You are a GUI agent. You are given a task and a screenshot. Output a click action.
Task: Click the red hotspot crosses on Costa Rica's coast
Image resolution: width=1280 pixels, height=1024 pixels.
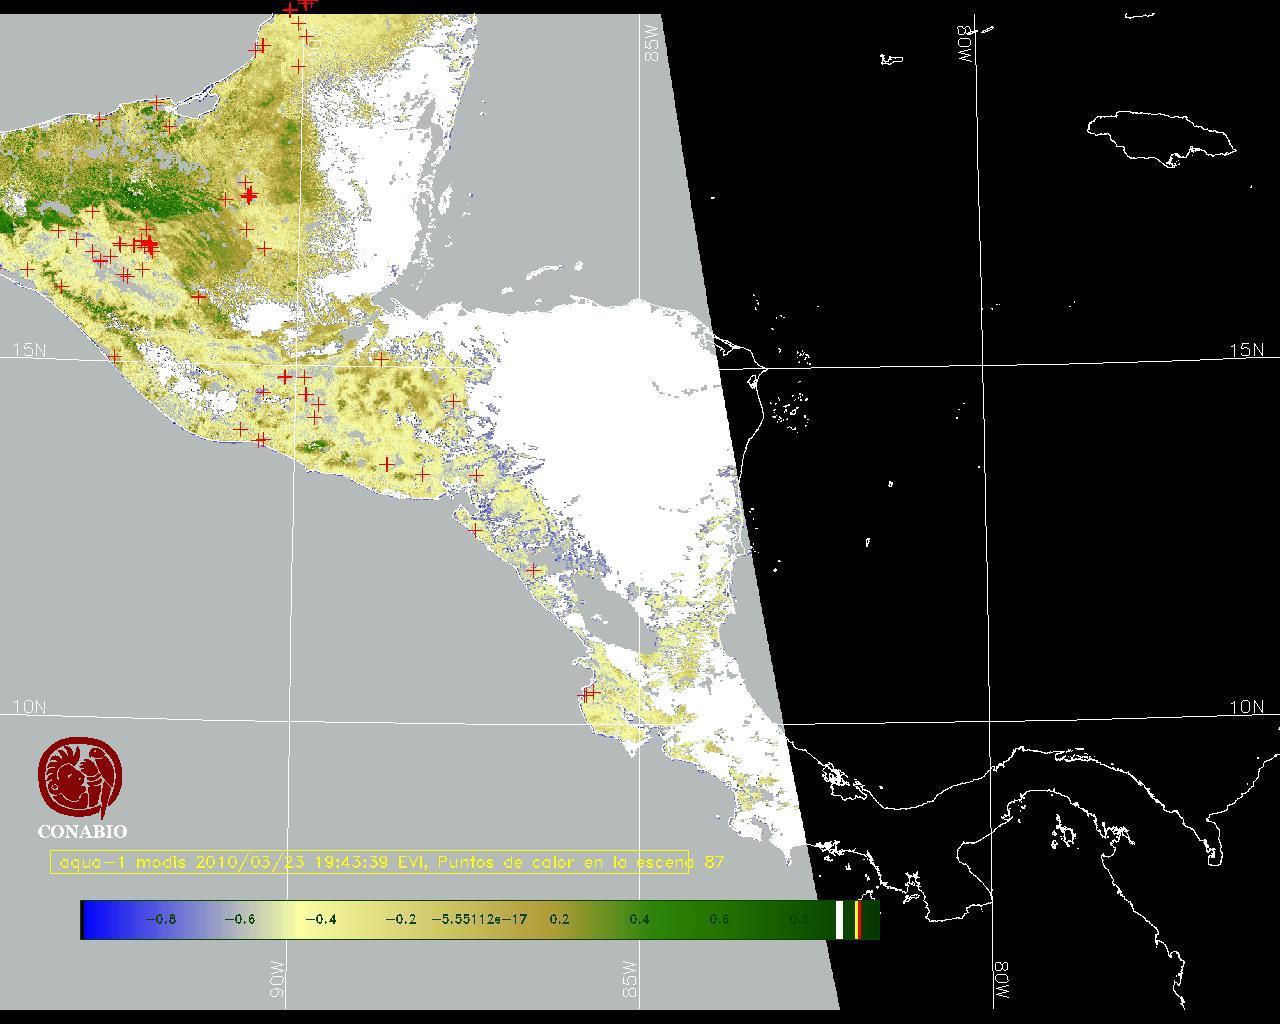(588, 692)
